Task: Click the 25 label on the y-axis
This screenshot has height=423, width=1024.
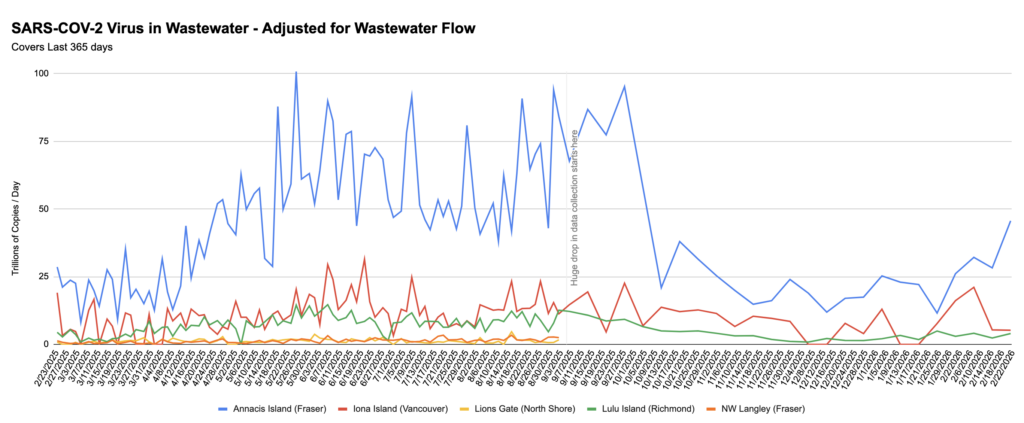Action: pos(45,276)
